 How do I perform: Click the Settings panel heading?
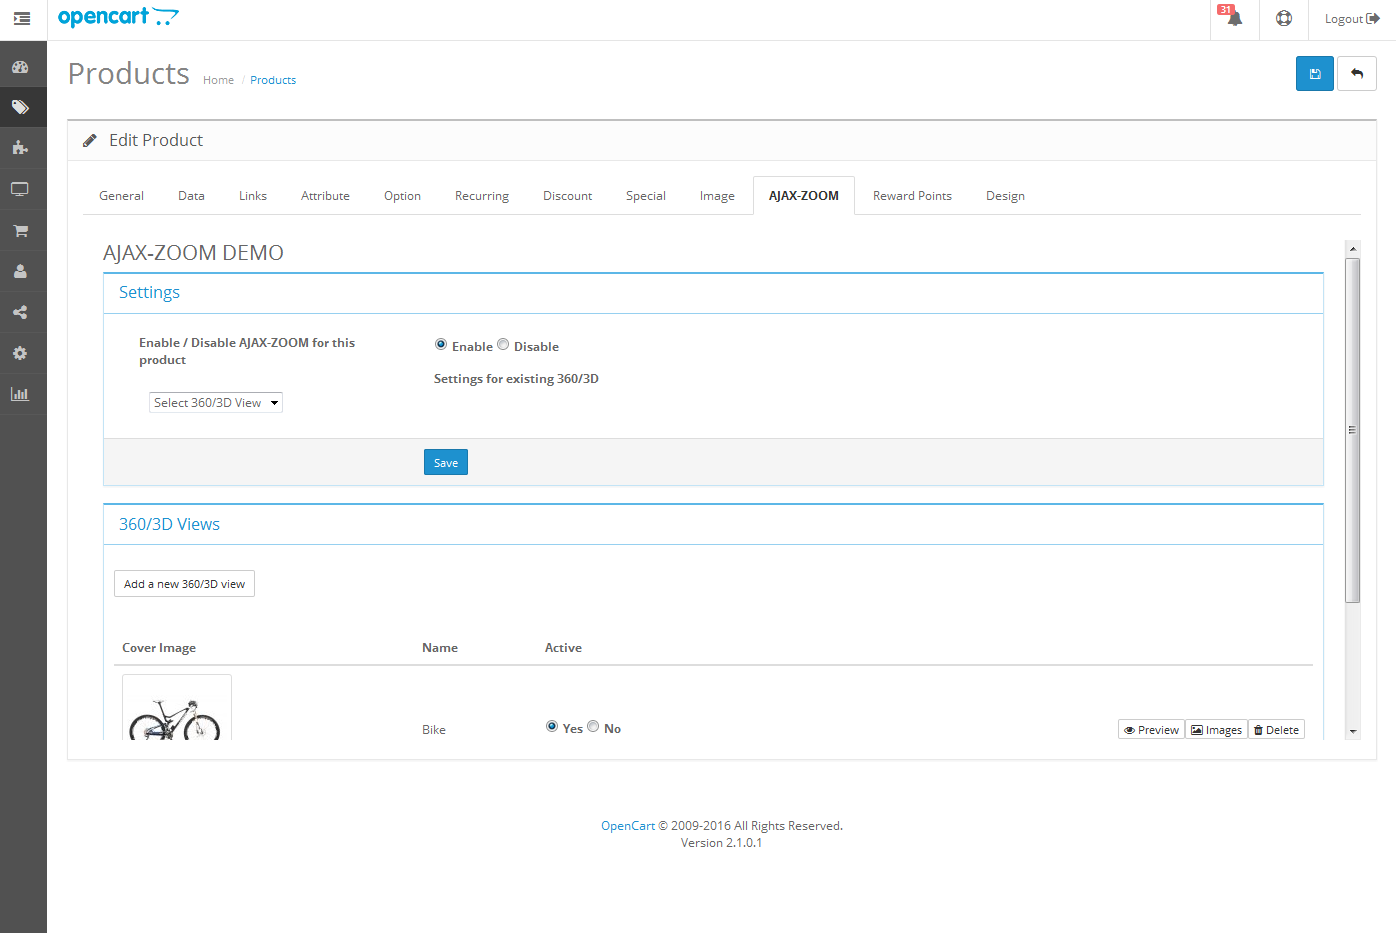click(x=149, y=292)
